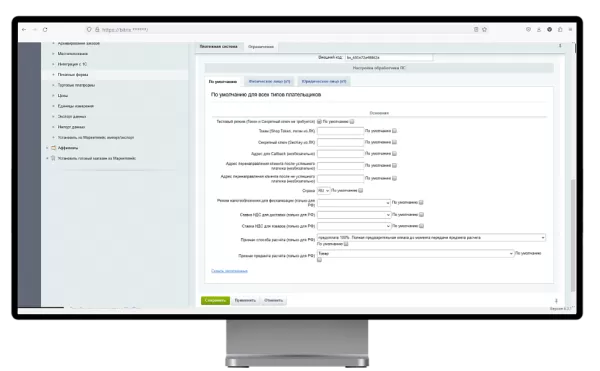
Task: Click into the Токен (Shop Token) input field
Action: (x=340, y=131)
